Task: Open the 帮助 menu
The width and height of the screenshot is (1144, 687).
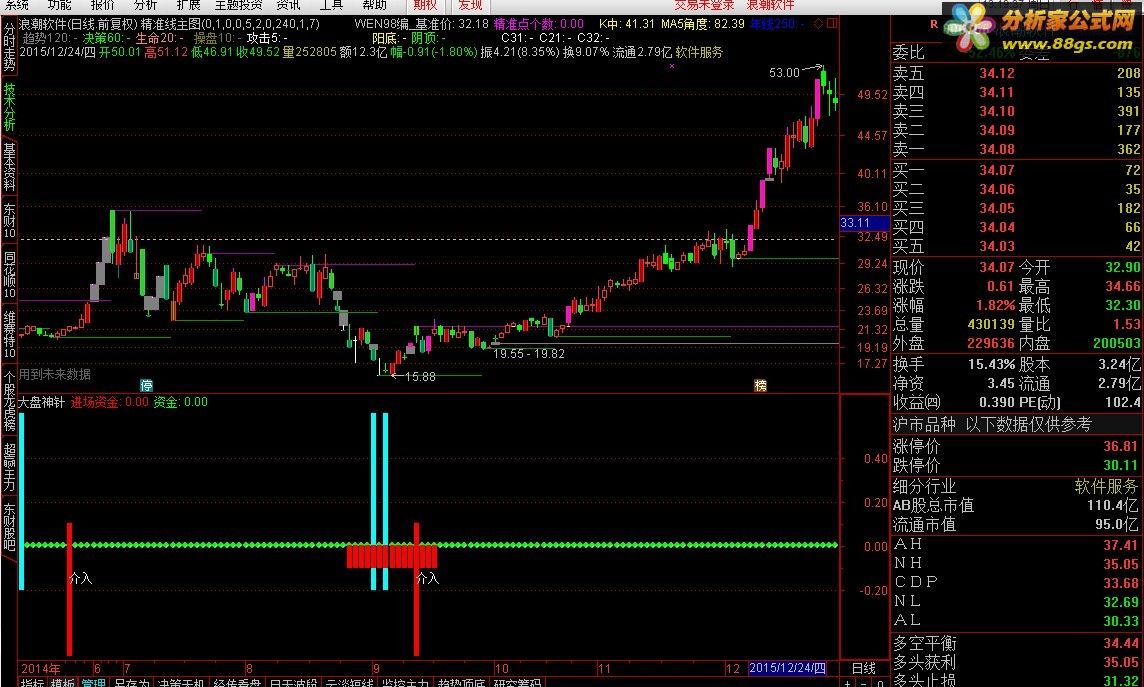Action: (x=374, y=5)
